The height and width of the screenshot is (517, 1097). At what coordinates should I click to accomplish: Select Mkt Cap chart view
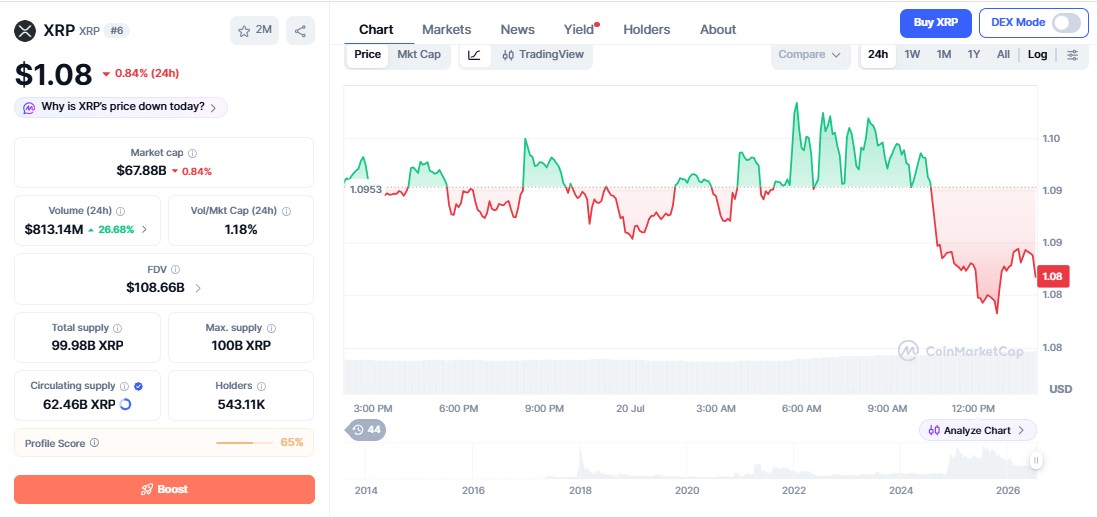coord(419,55)
